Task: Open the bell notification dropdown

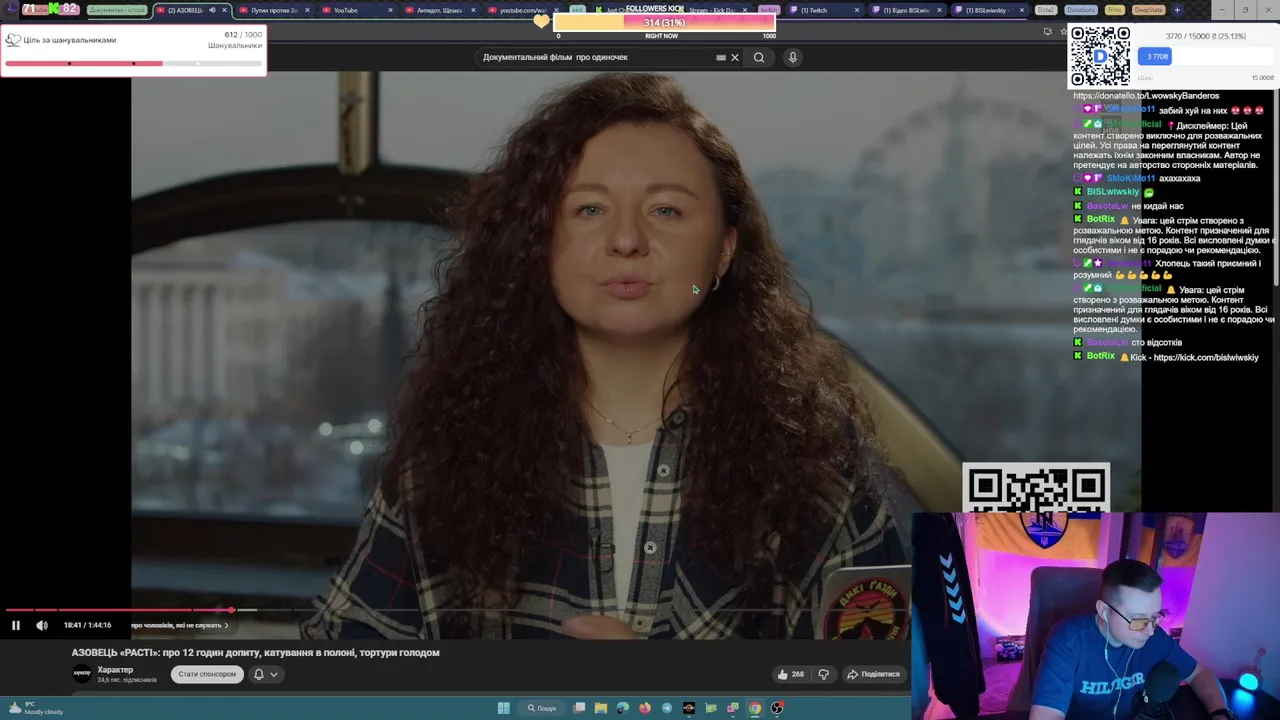Action: [x=265, y=674]
